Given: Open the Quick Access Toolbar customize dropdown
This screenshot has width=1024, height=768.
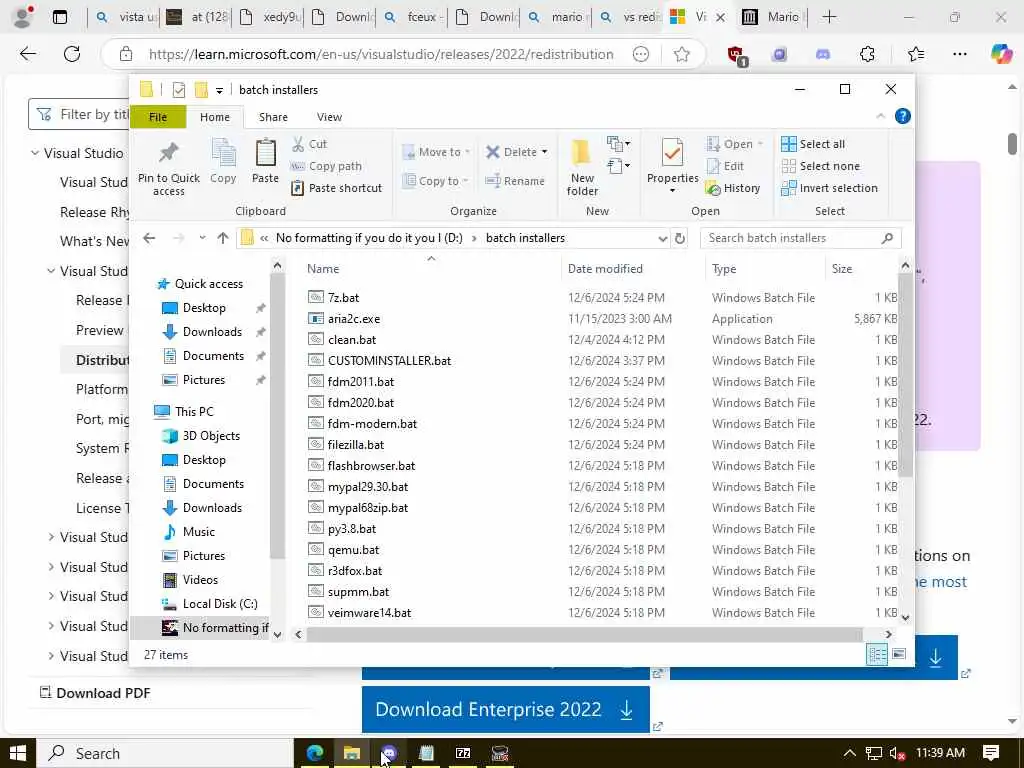Looking at the screenshot, I should click(219, 90).
